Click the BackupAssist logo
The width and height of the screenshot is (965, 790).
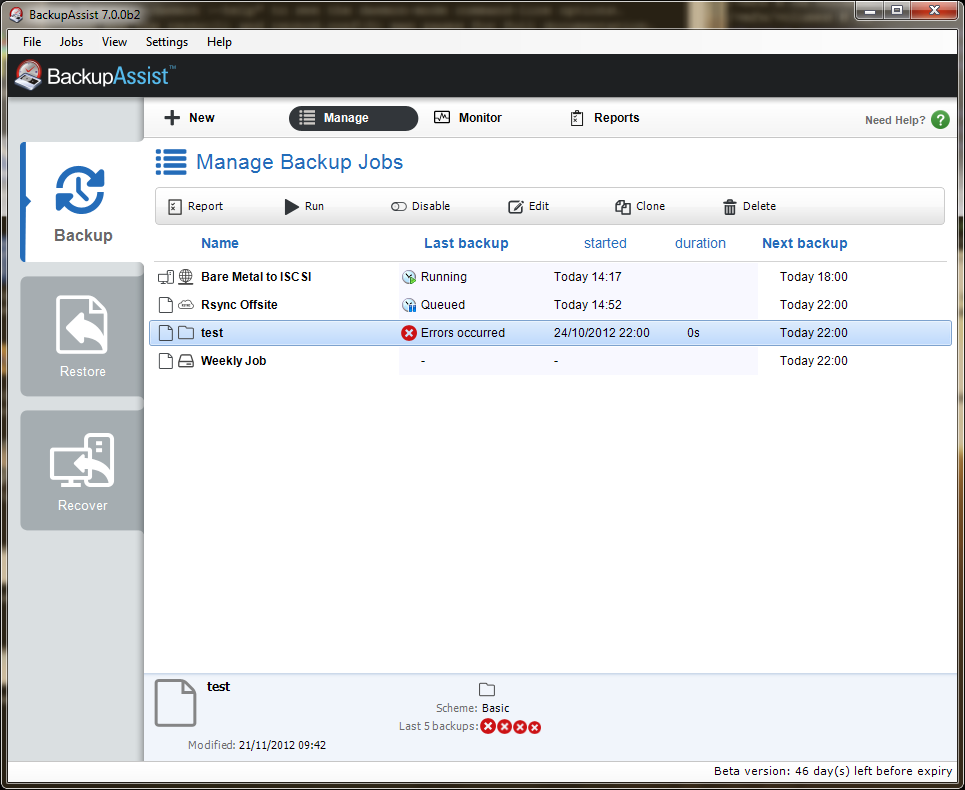(95, 75)
